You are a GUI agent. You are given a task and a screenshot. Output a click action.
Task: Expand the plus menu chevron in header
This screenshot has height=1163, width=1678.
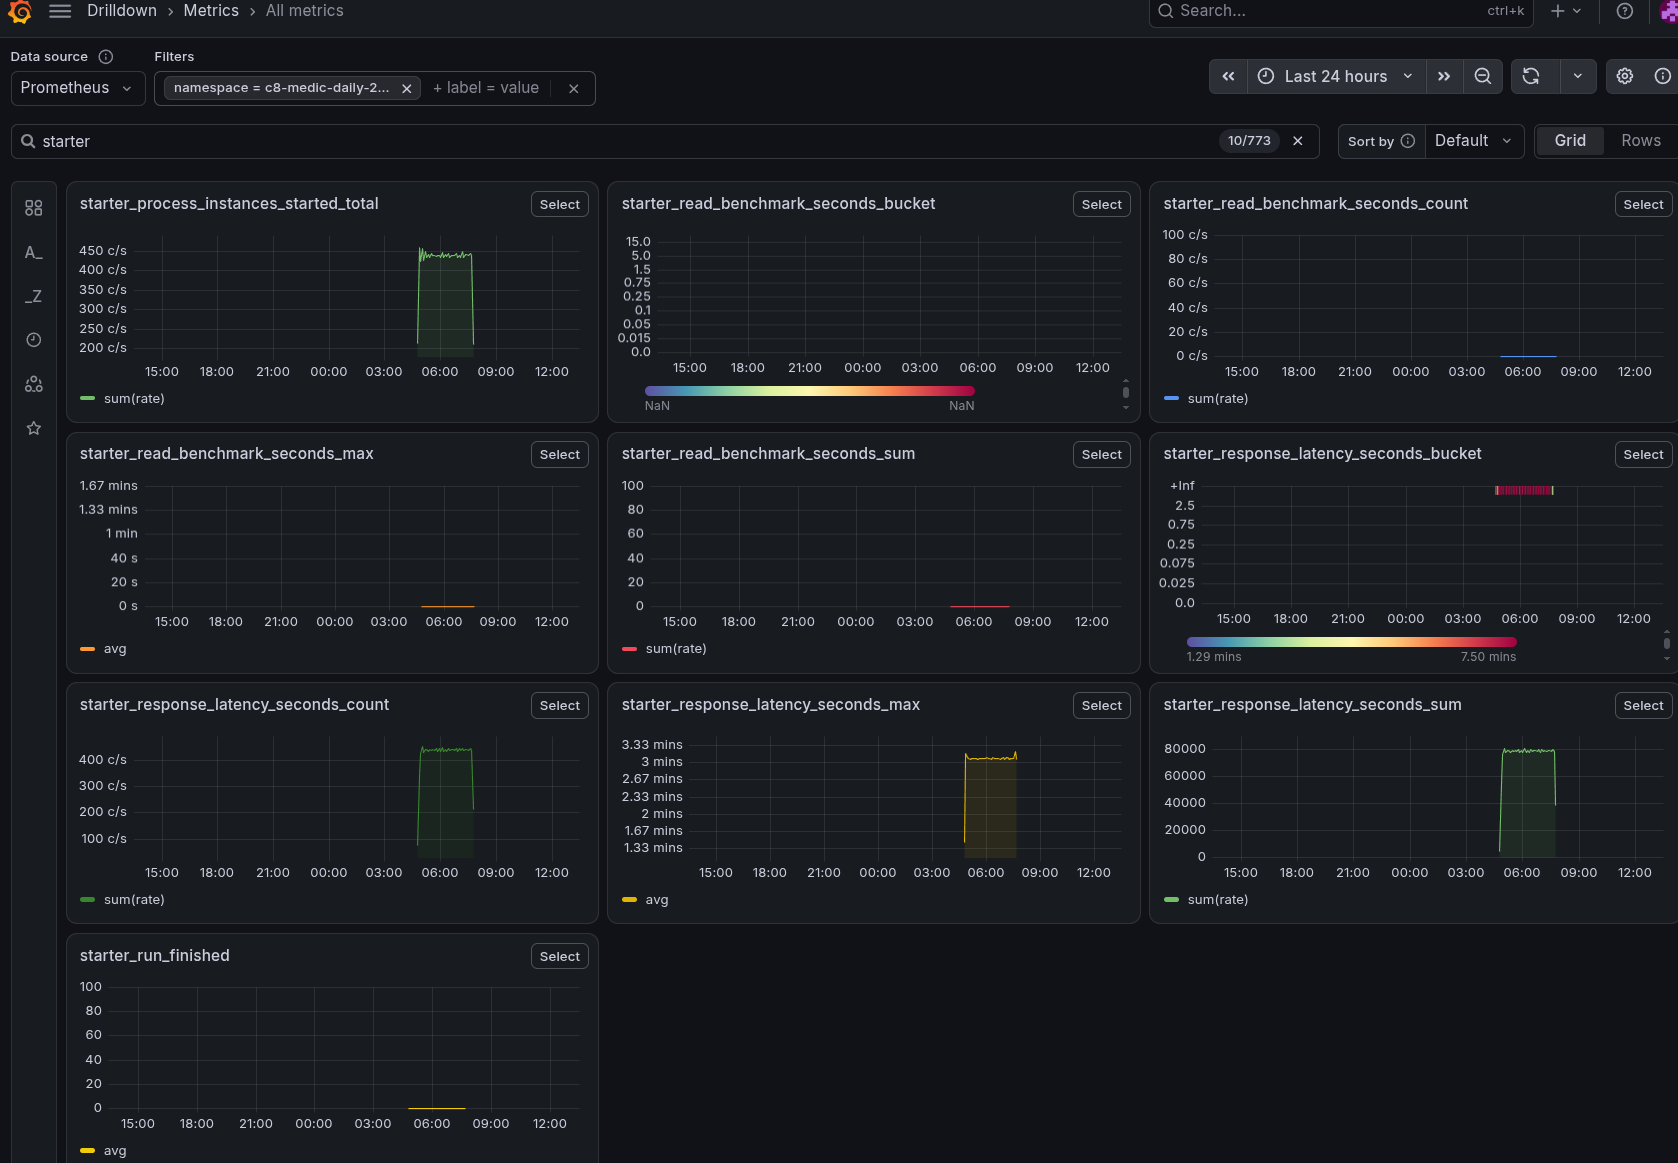1577,11
